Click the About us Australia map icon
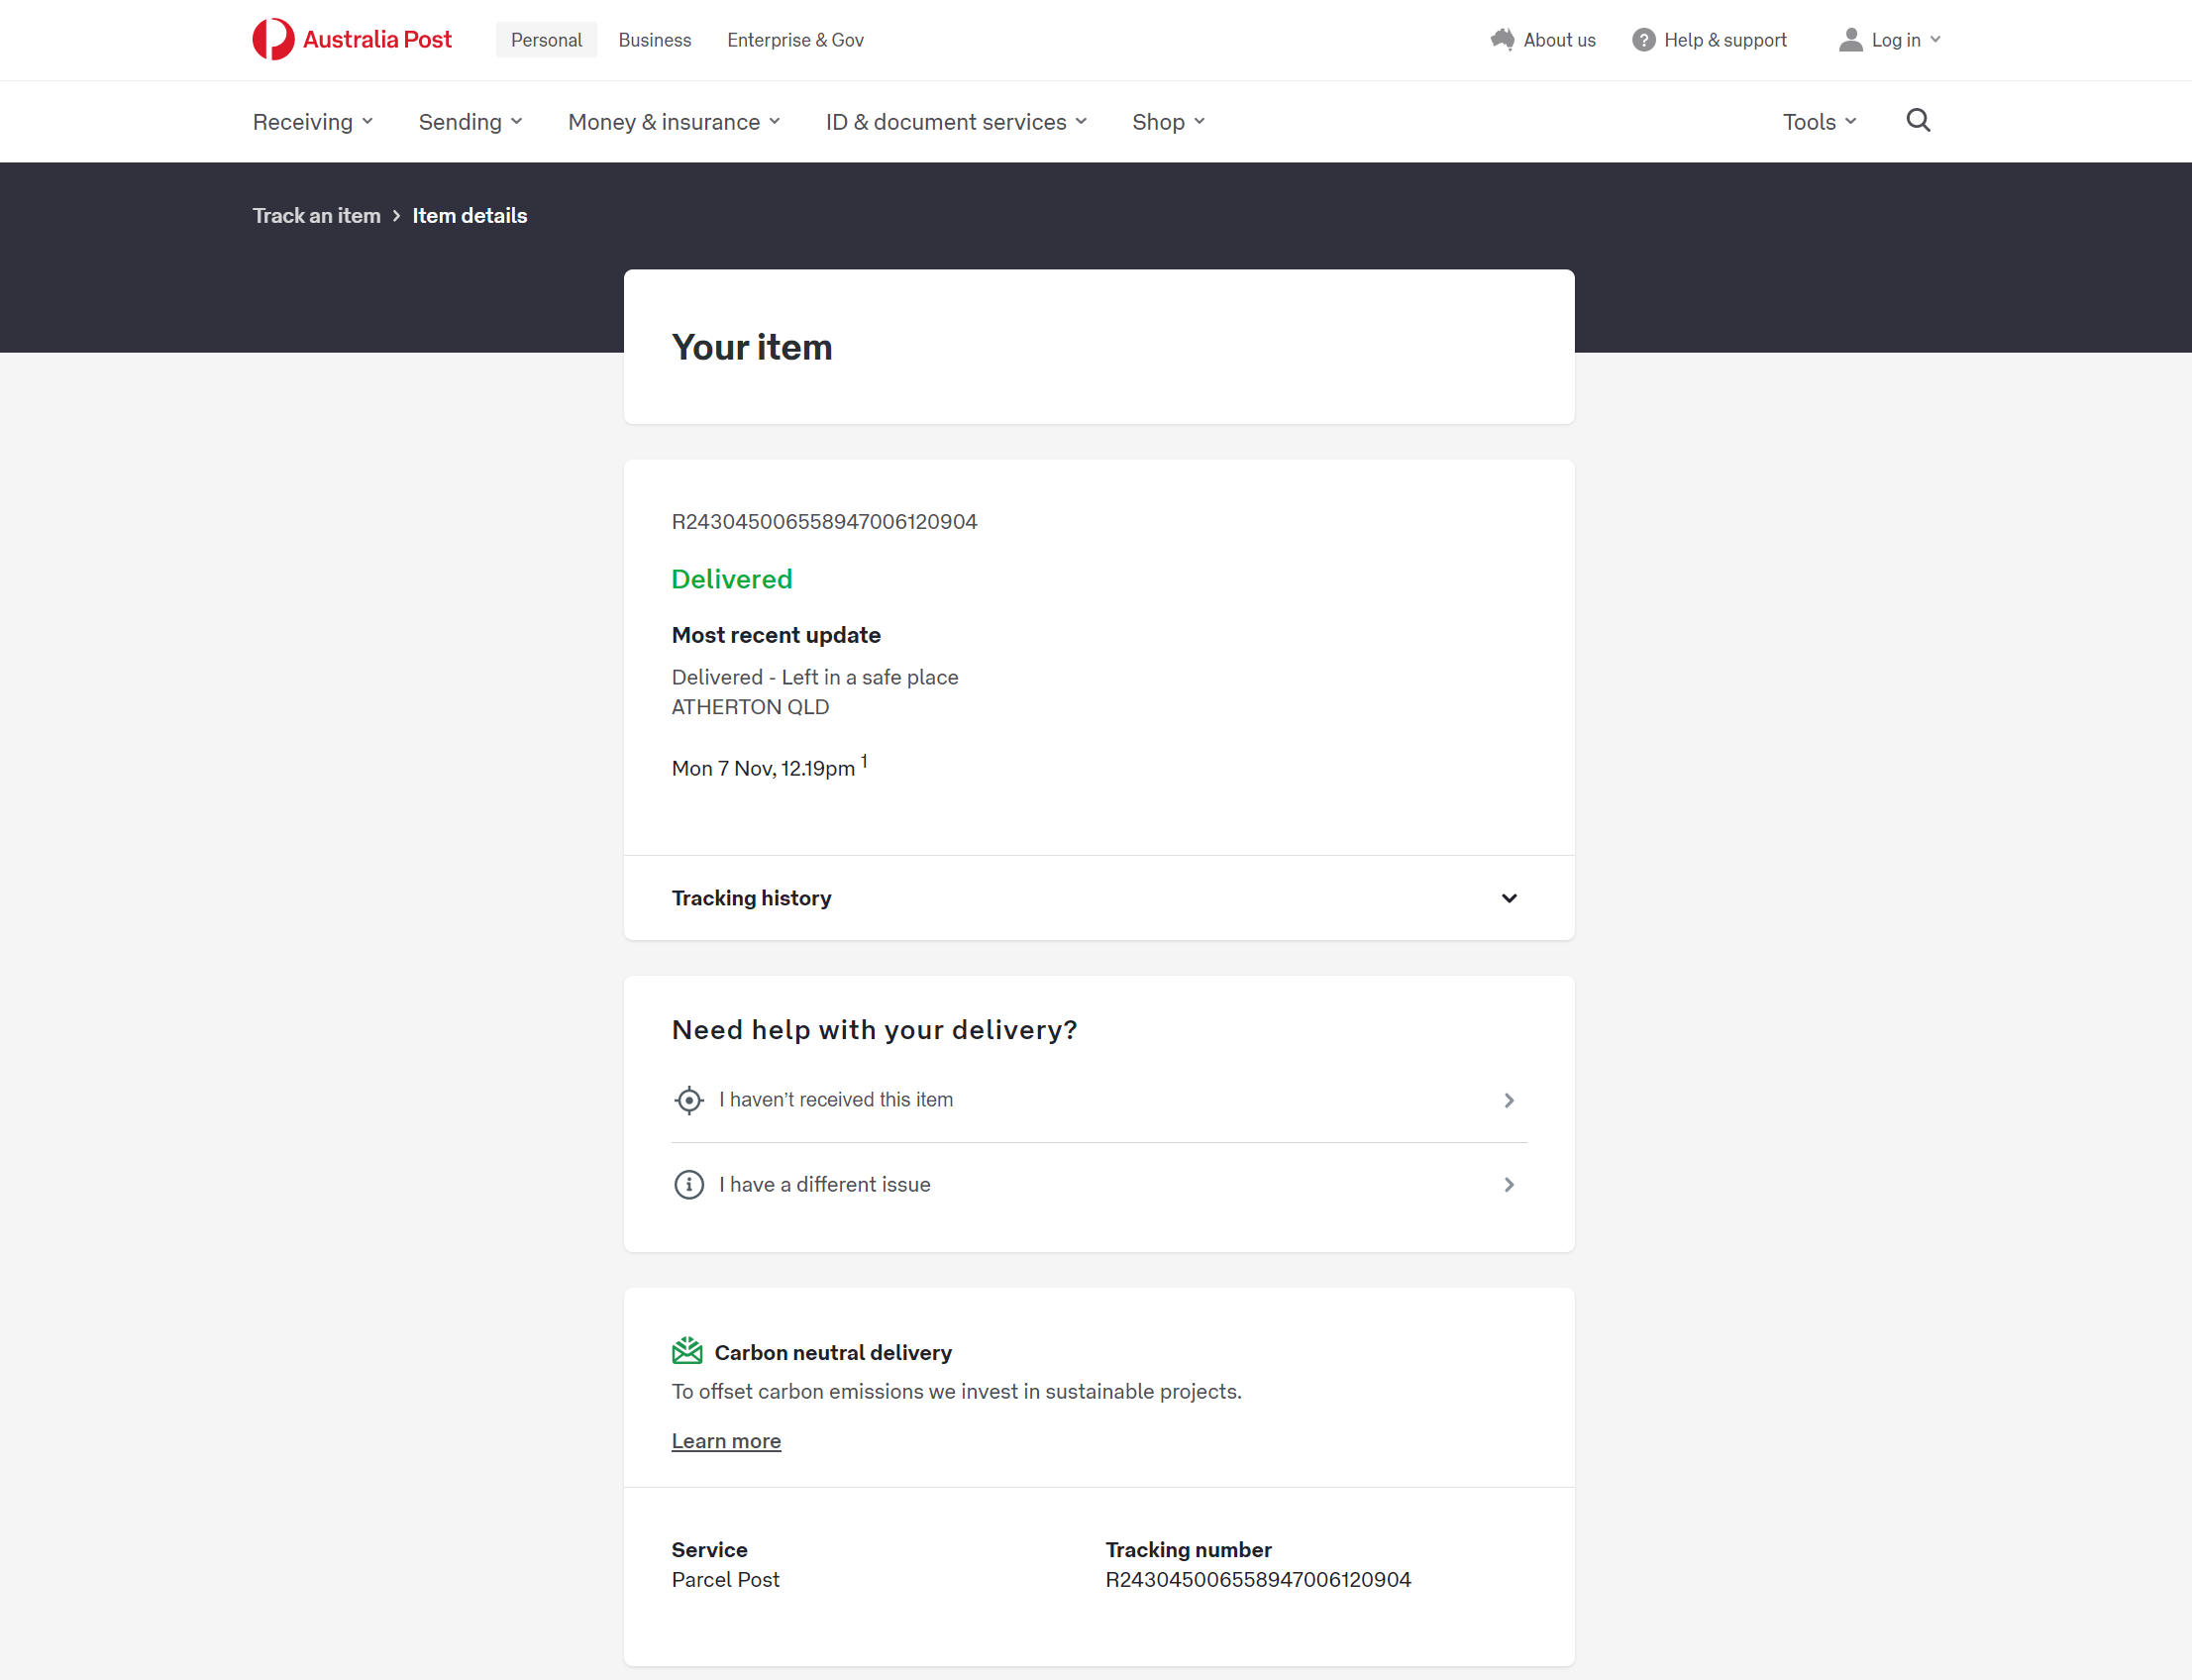 point(1502,40)
